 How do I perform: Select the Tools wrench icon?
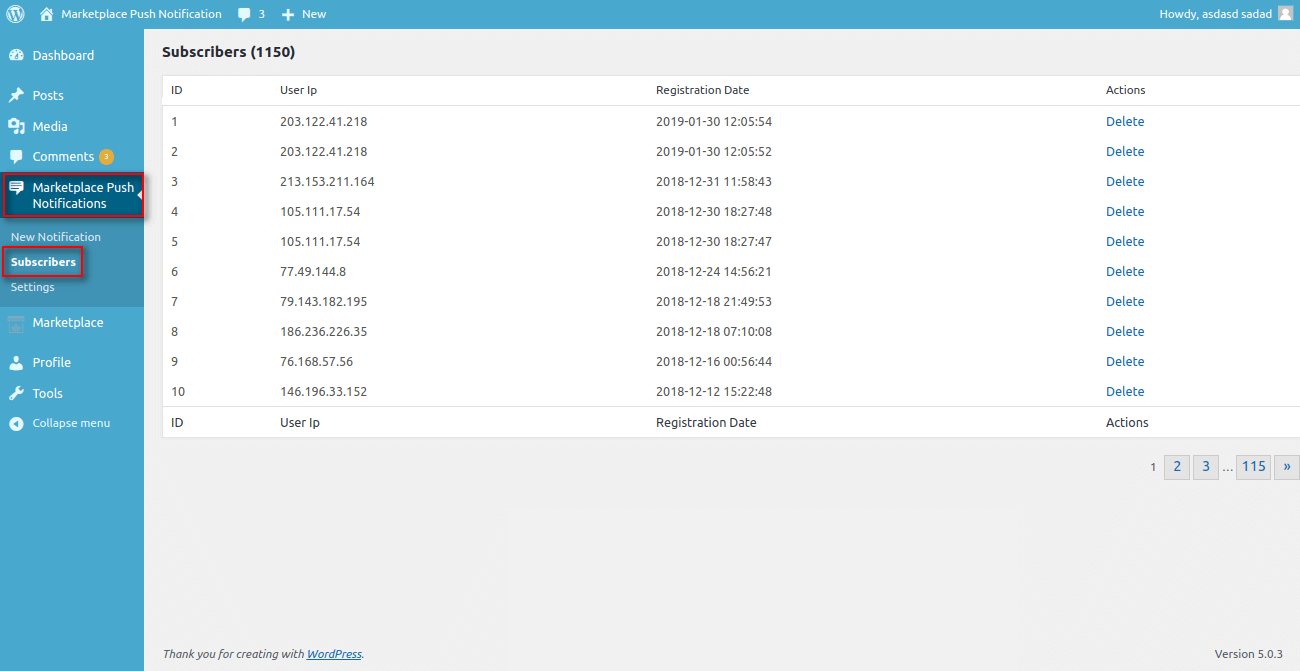point(18,393)
